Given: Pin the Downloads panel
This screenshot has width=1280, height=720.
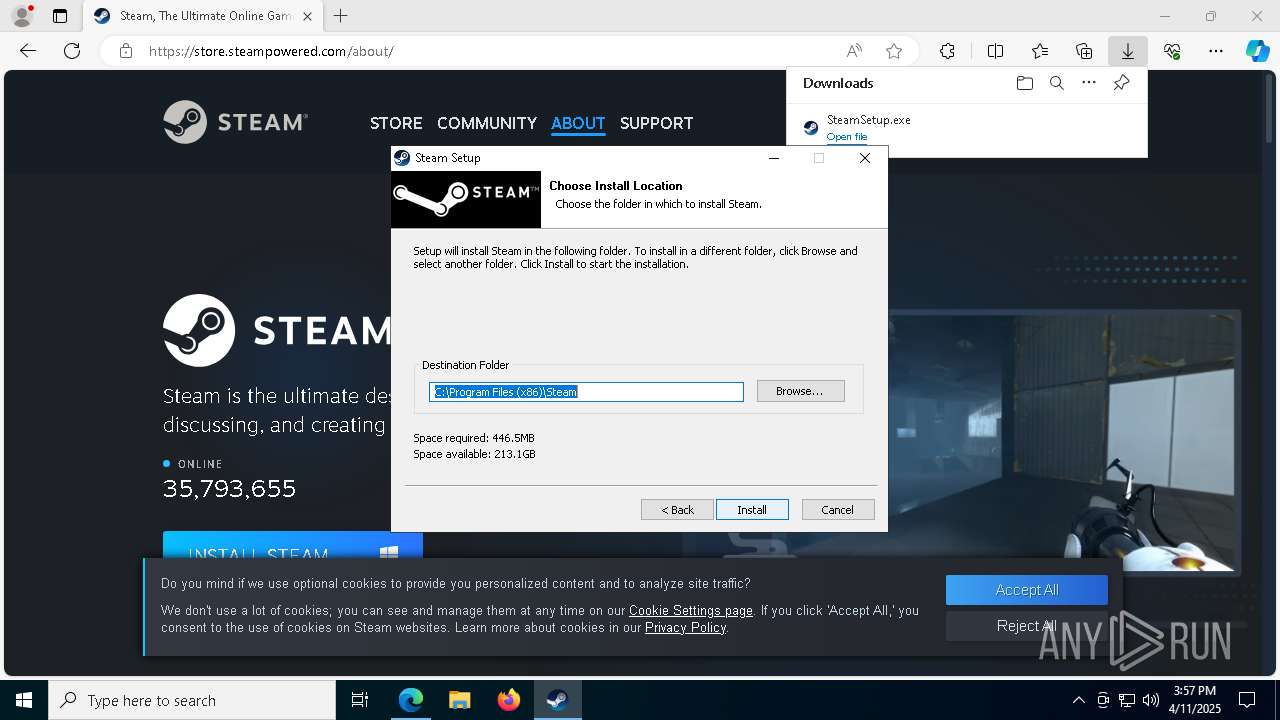Looking at the screenshot, I should coord(1121,83).
